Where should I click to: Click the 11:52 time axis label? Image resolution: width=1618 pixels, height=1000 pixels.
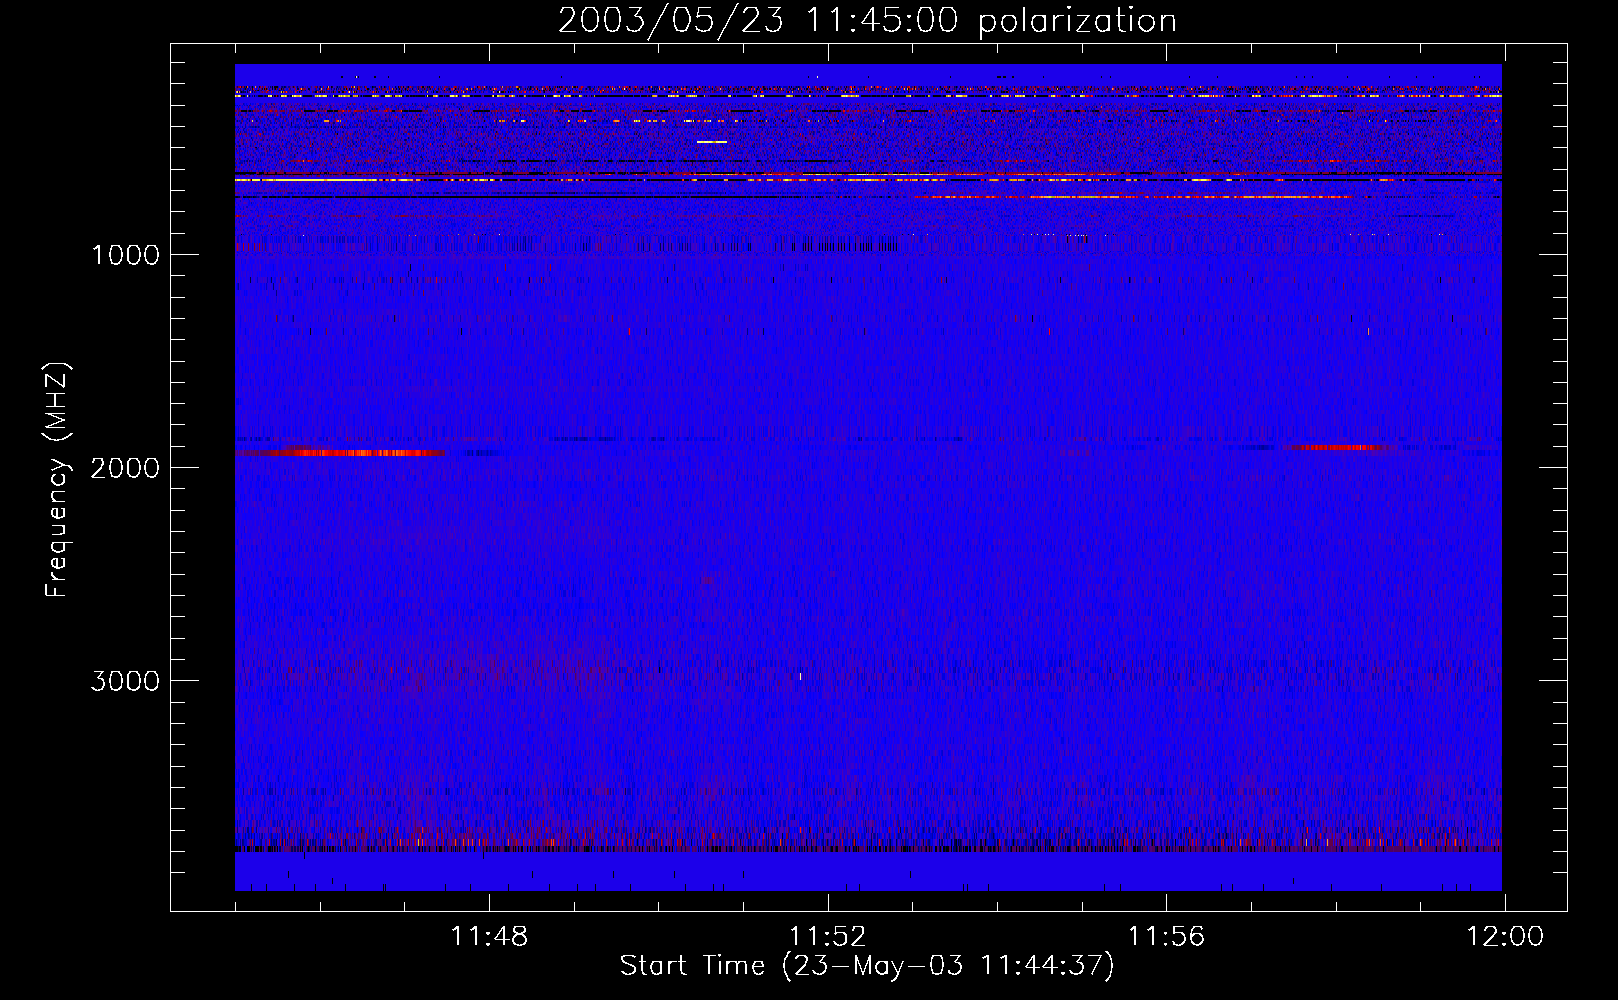coord(827,937)
